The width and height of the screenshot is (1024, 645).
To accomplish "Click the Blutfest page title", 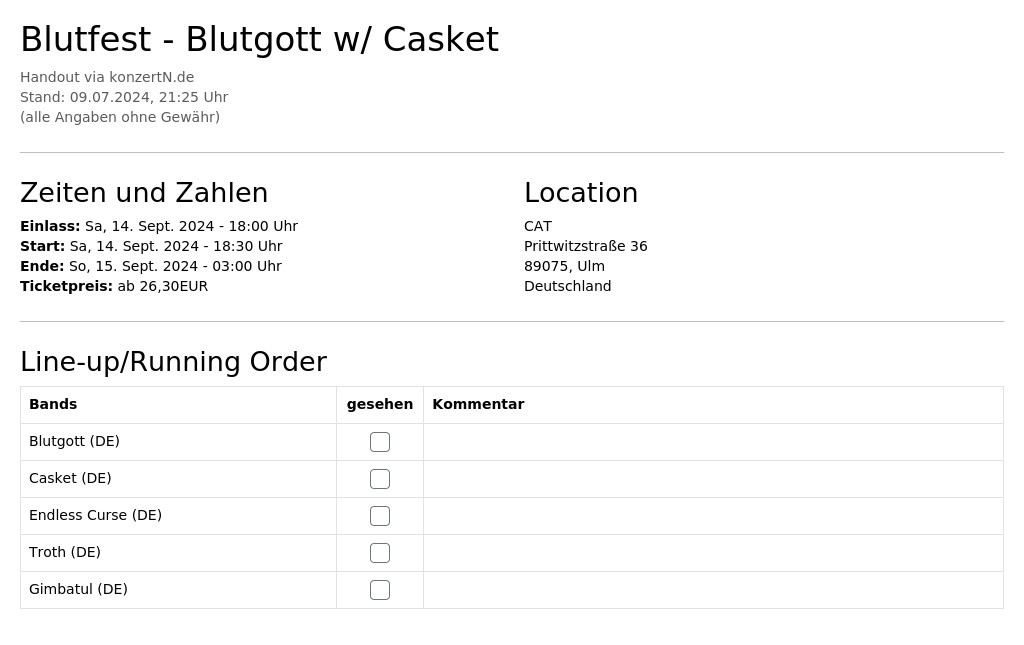I will pos(259,39).
